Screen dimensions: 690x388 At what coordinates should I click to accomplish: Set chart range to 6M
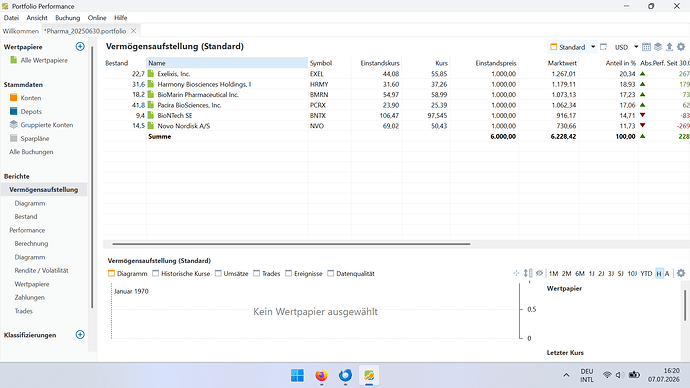pos(580,273)
